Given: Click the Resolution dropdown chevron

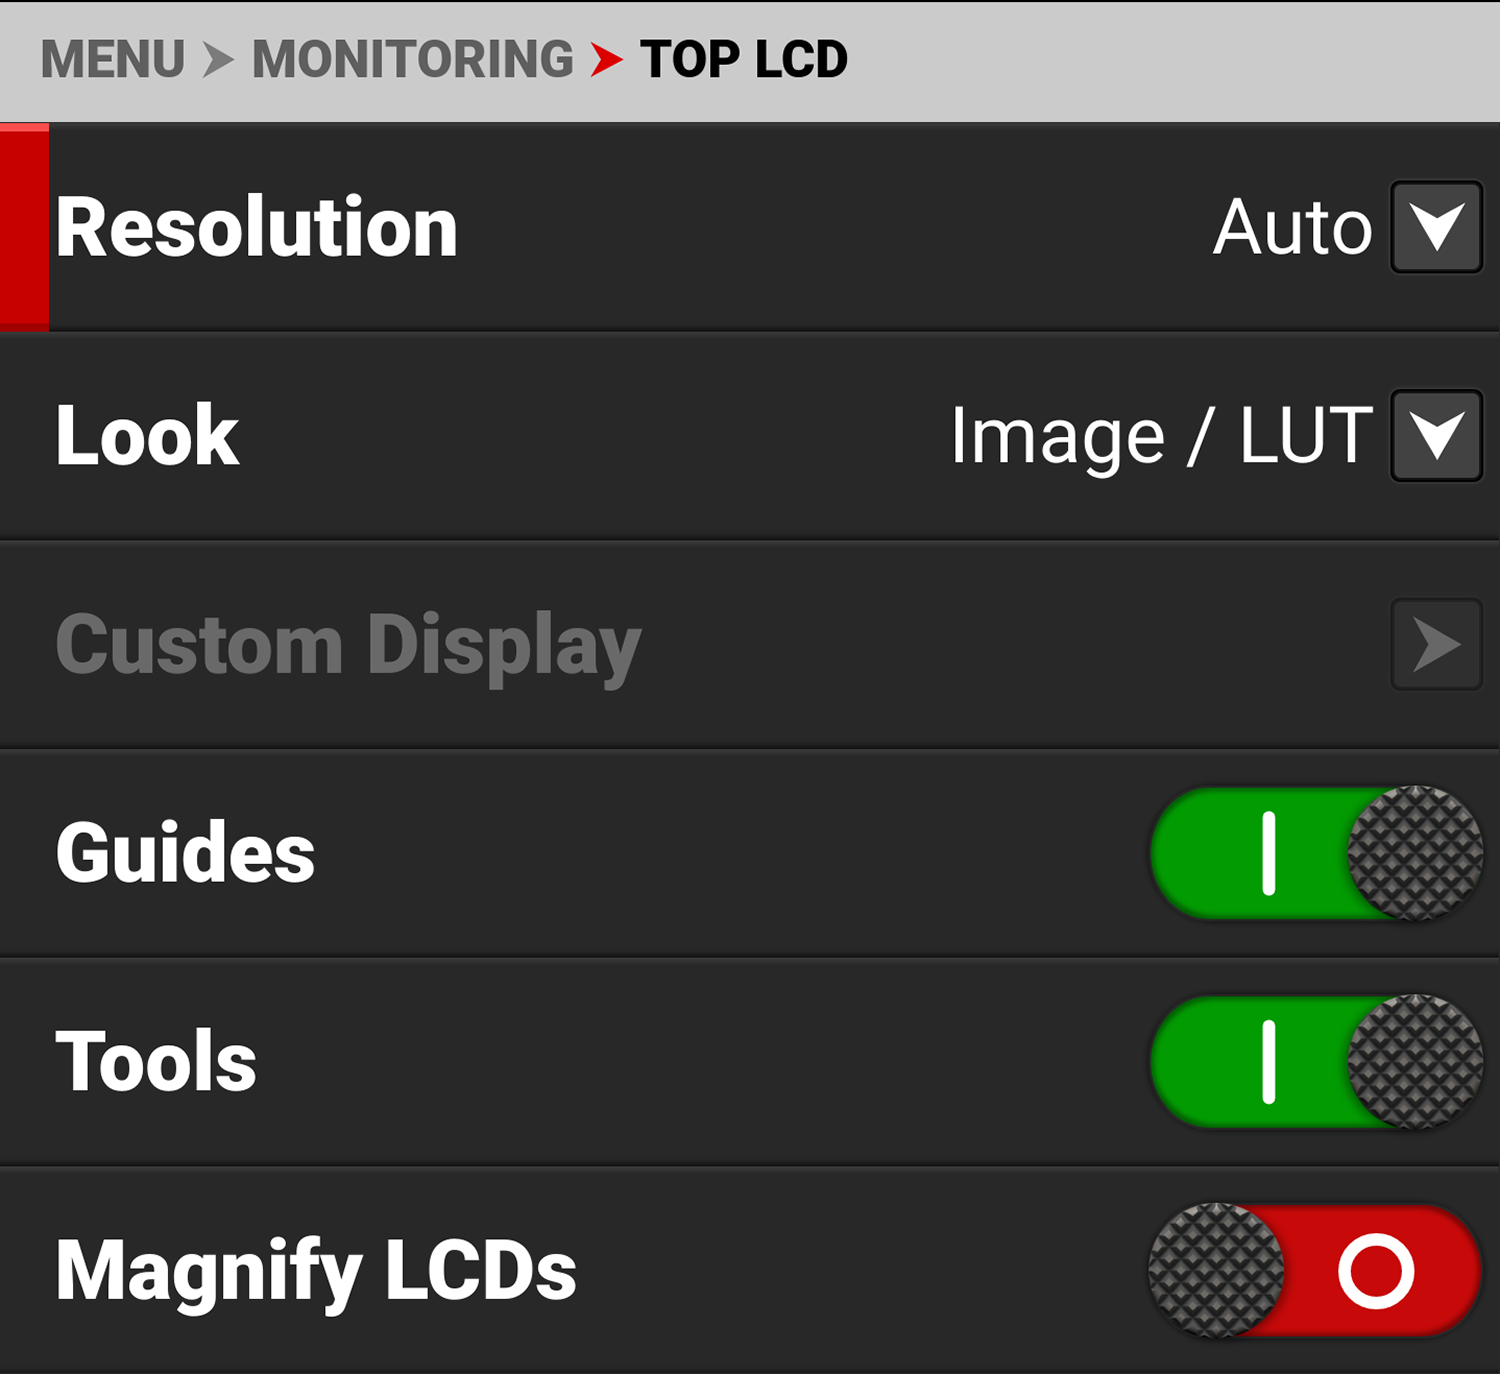Looking at the screenshot, I should tap(1436, 226).
